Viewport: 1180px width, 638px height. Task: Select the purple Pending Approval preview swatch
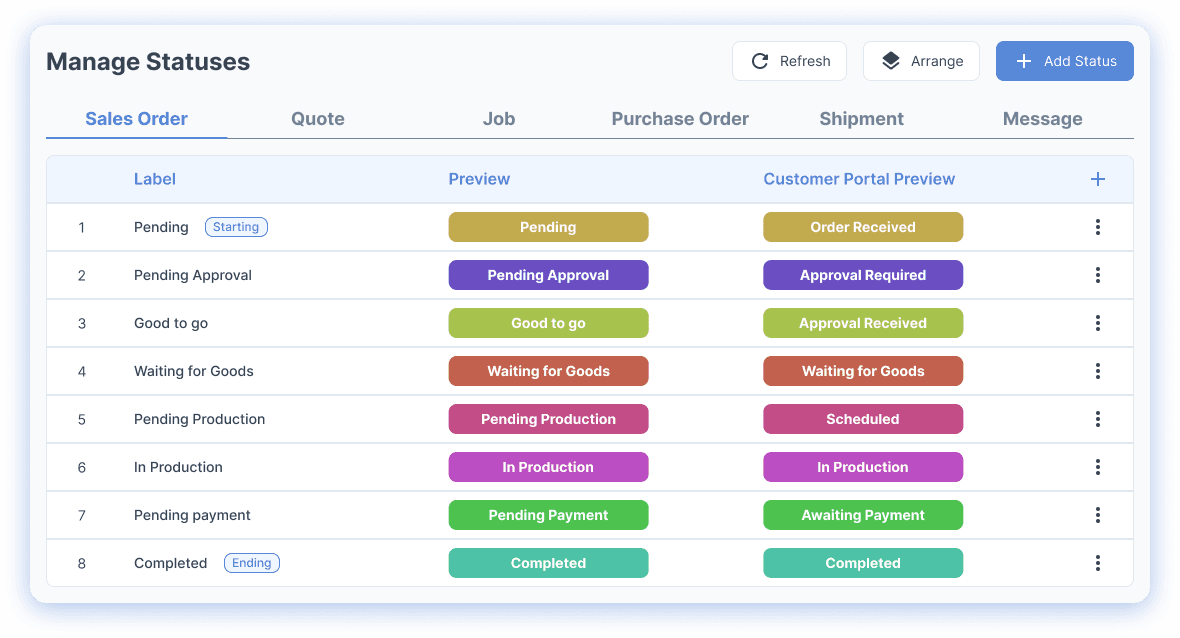point(548,275)
